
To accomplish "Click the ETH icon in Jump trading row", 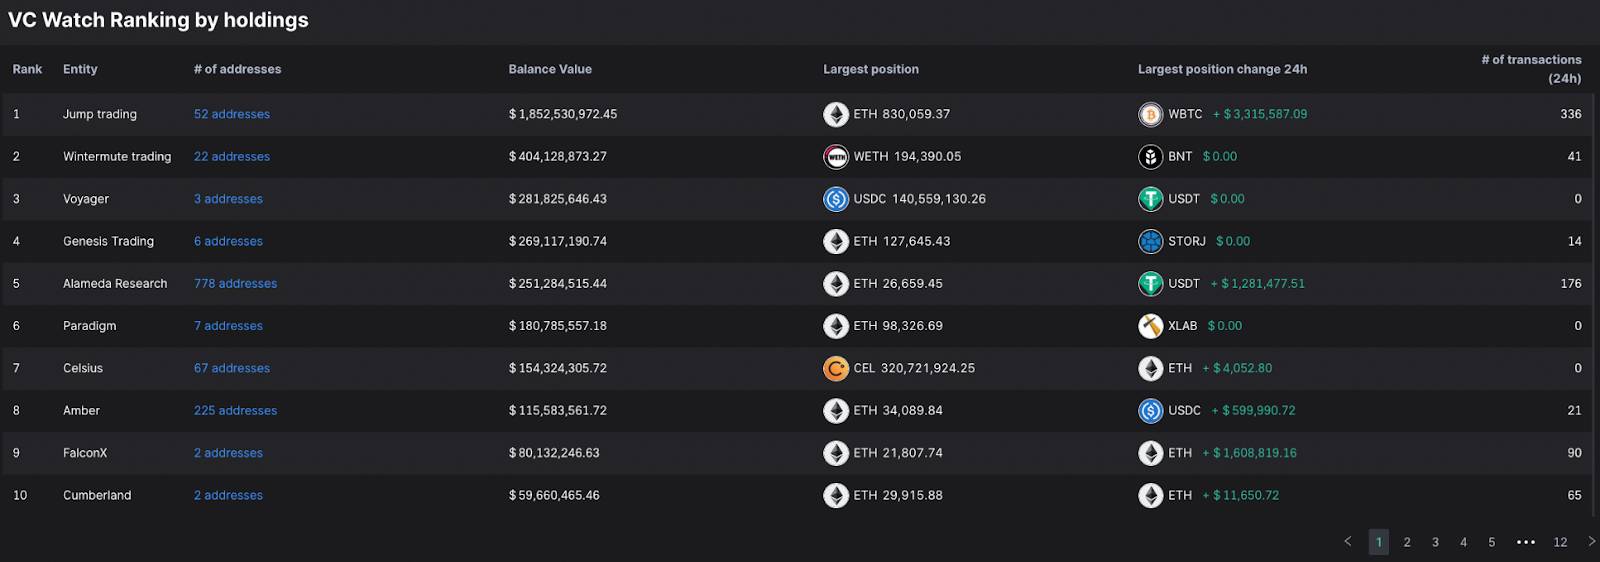I will click(x=836, y=114).
